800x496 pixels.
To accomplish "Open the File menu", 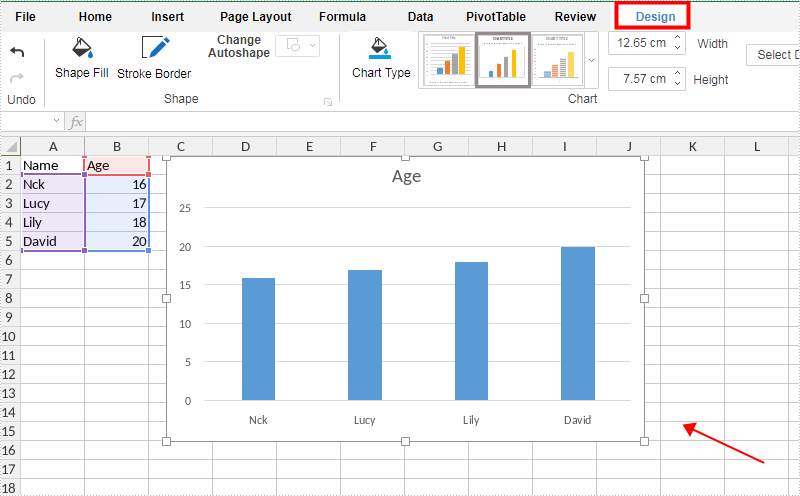I will tap(26, 17).
